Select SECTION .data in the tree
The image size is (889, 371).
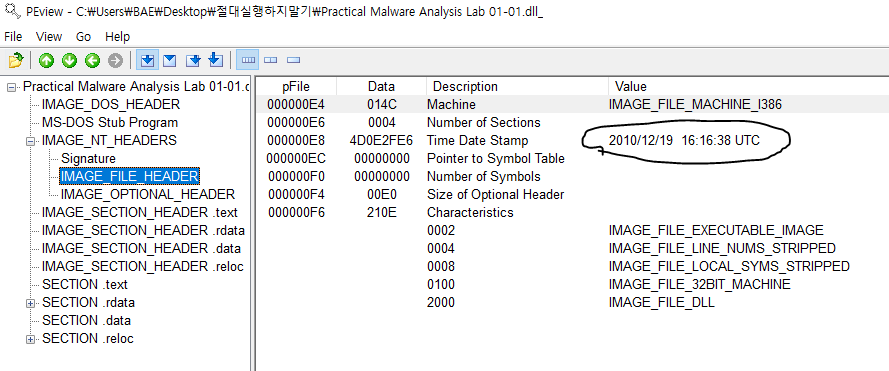tap(86, 321)
